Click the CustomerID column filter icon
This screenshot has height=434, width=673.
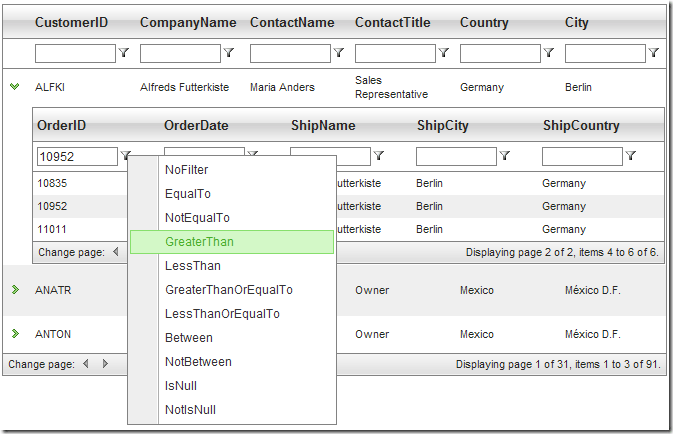124,53
